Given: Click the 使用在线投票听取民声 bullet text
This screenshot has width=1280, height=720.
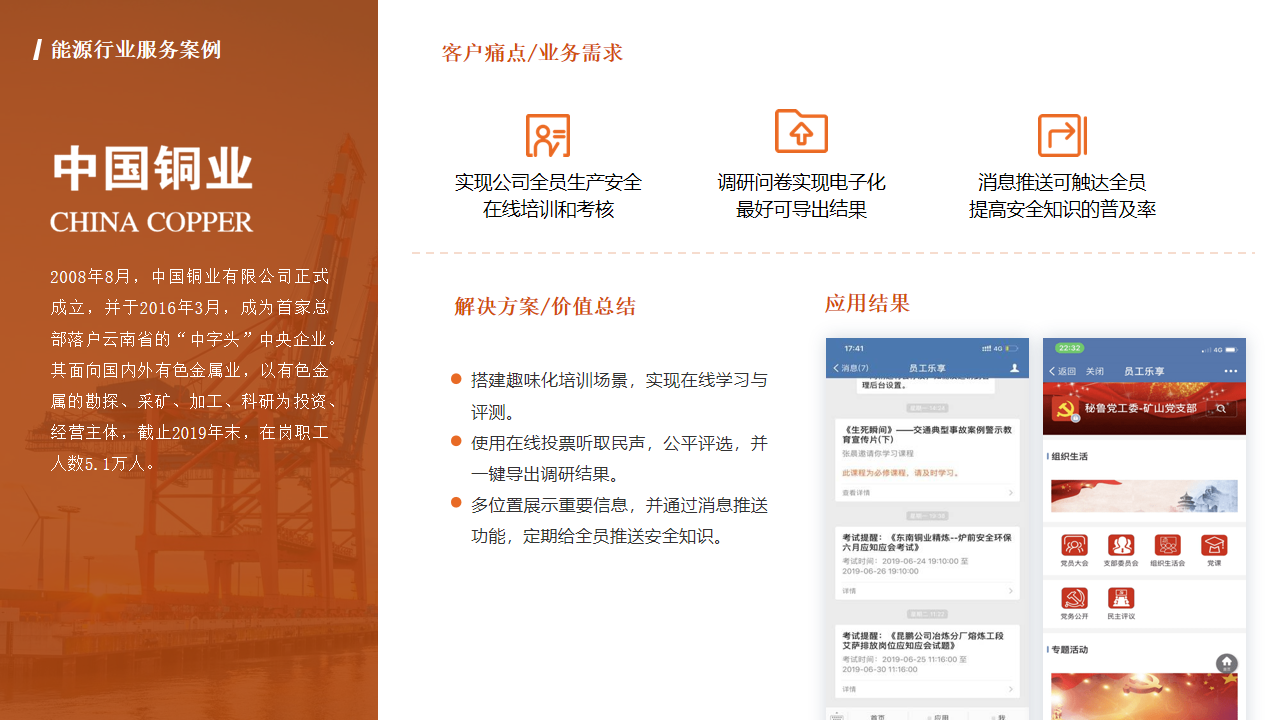Looking at the screenshot, I should point(619,458).
